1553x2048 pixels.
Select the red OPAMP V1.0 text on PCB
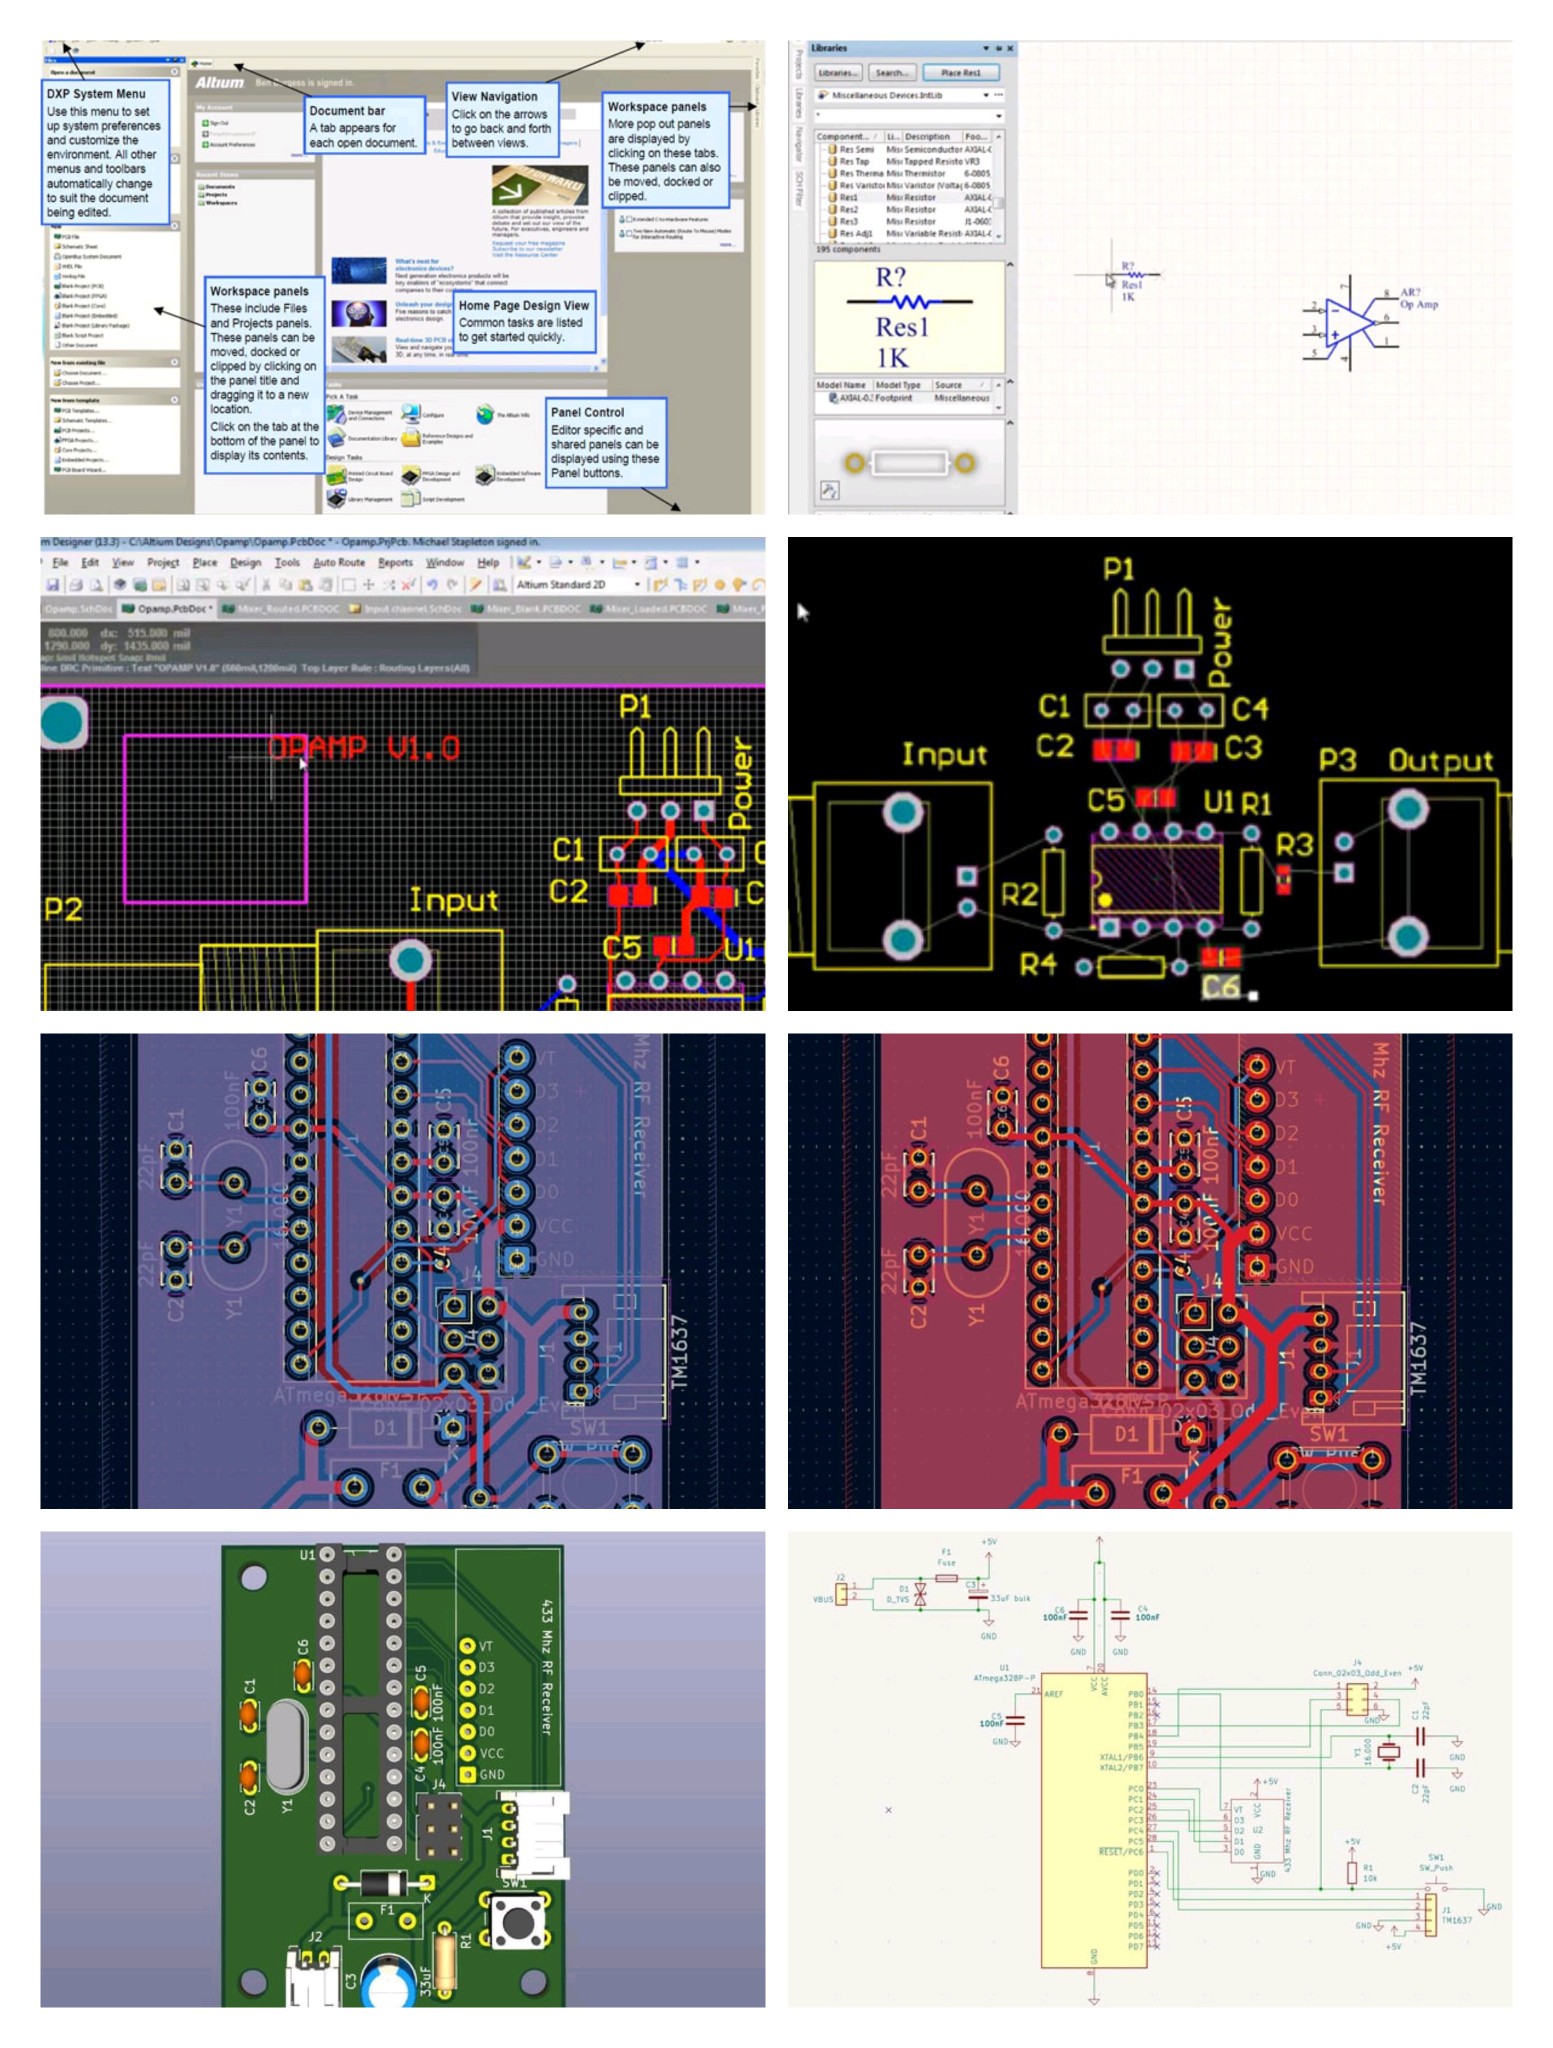[x=364, y=747]
